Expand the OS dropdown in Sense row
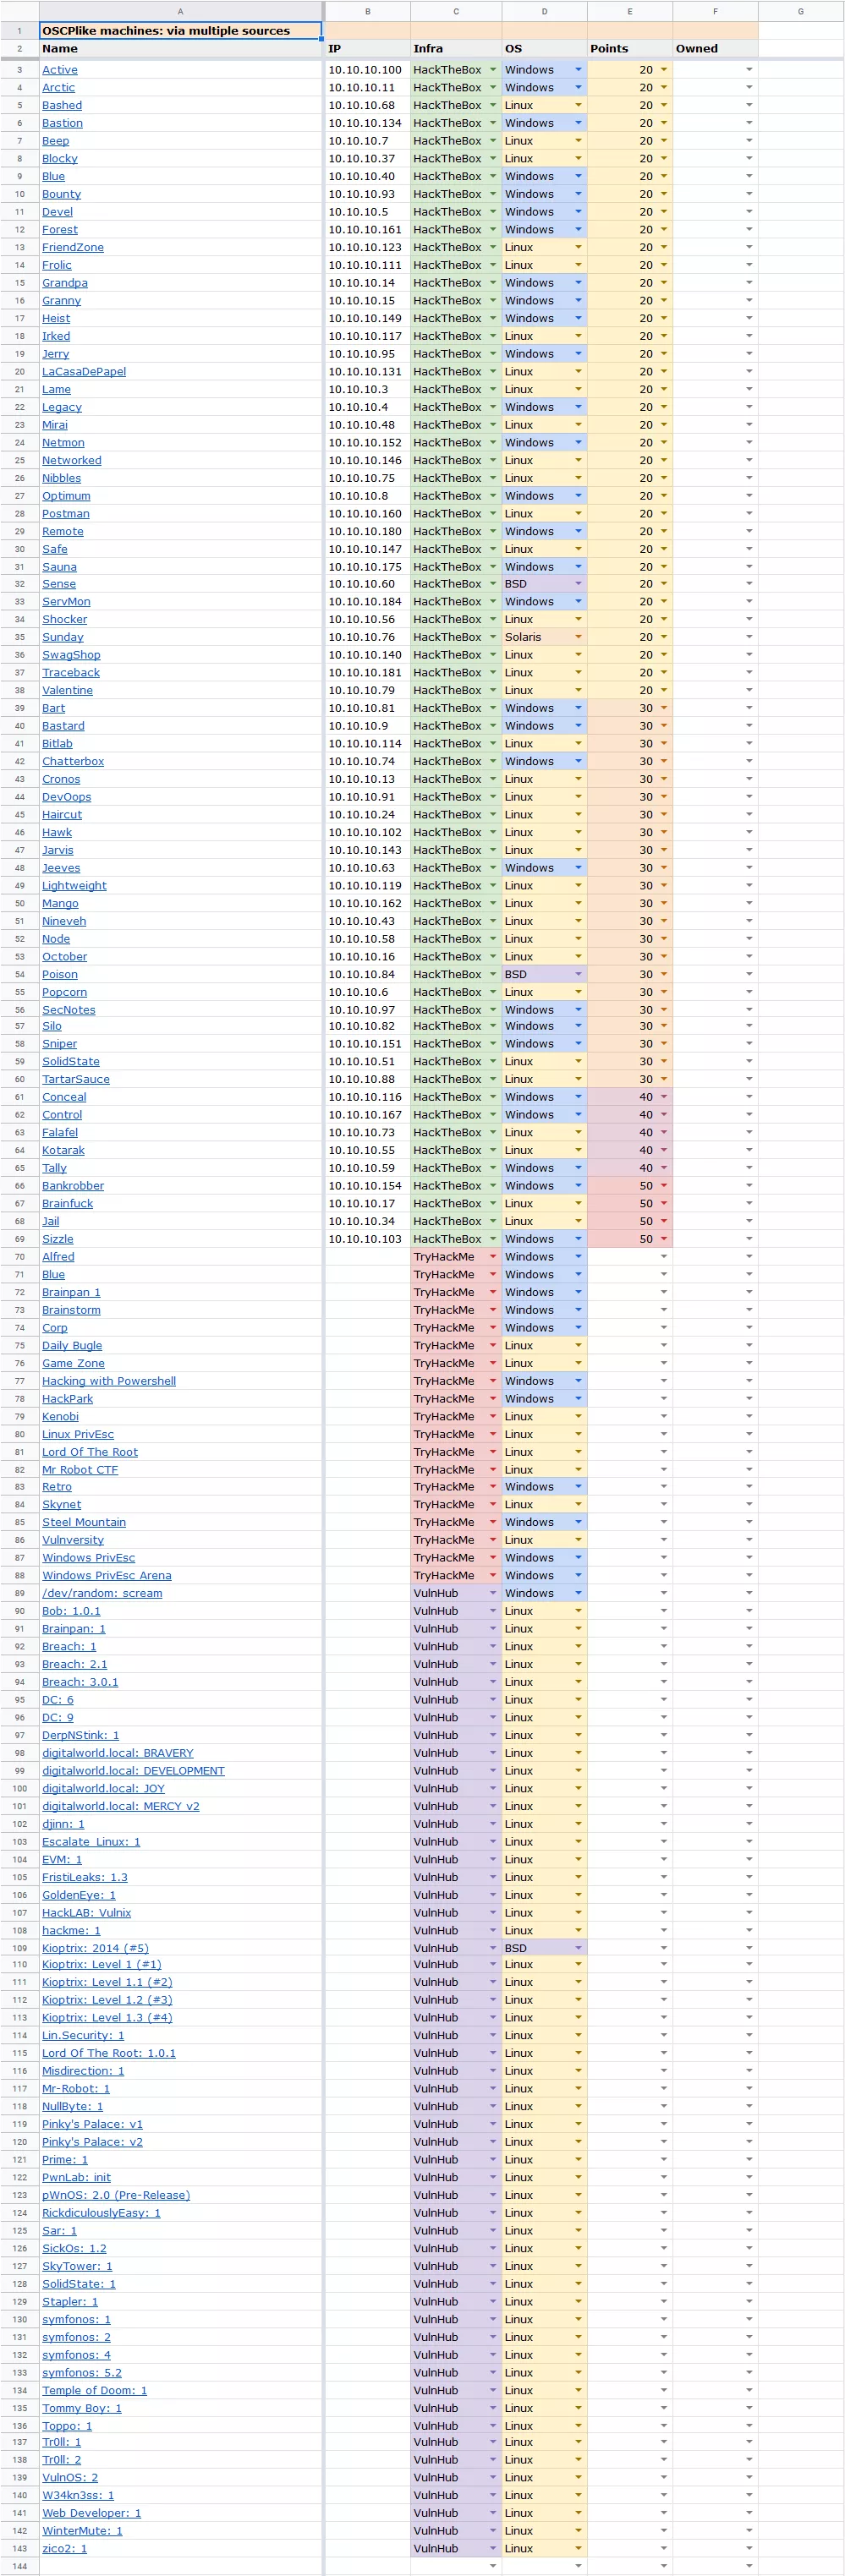 (x=578, y=584)
